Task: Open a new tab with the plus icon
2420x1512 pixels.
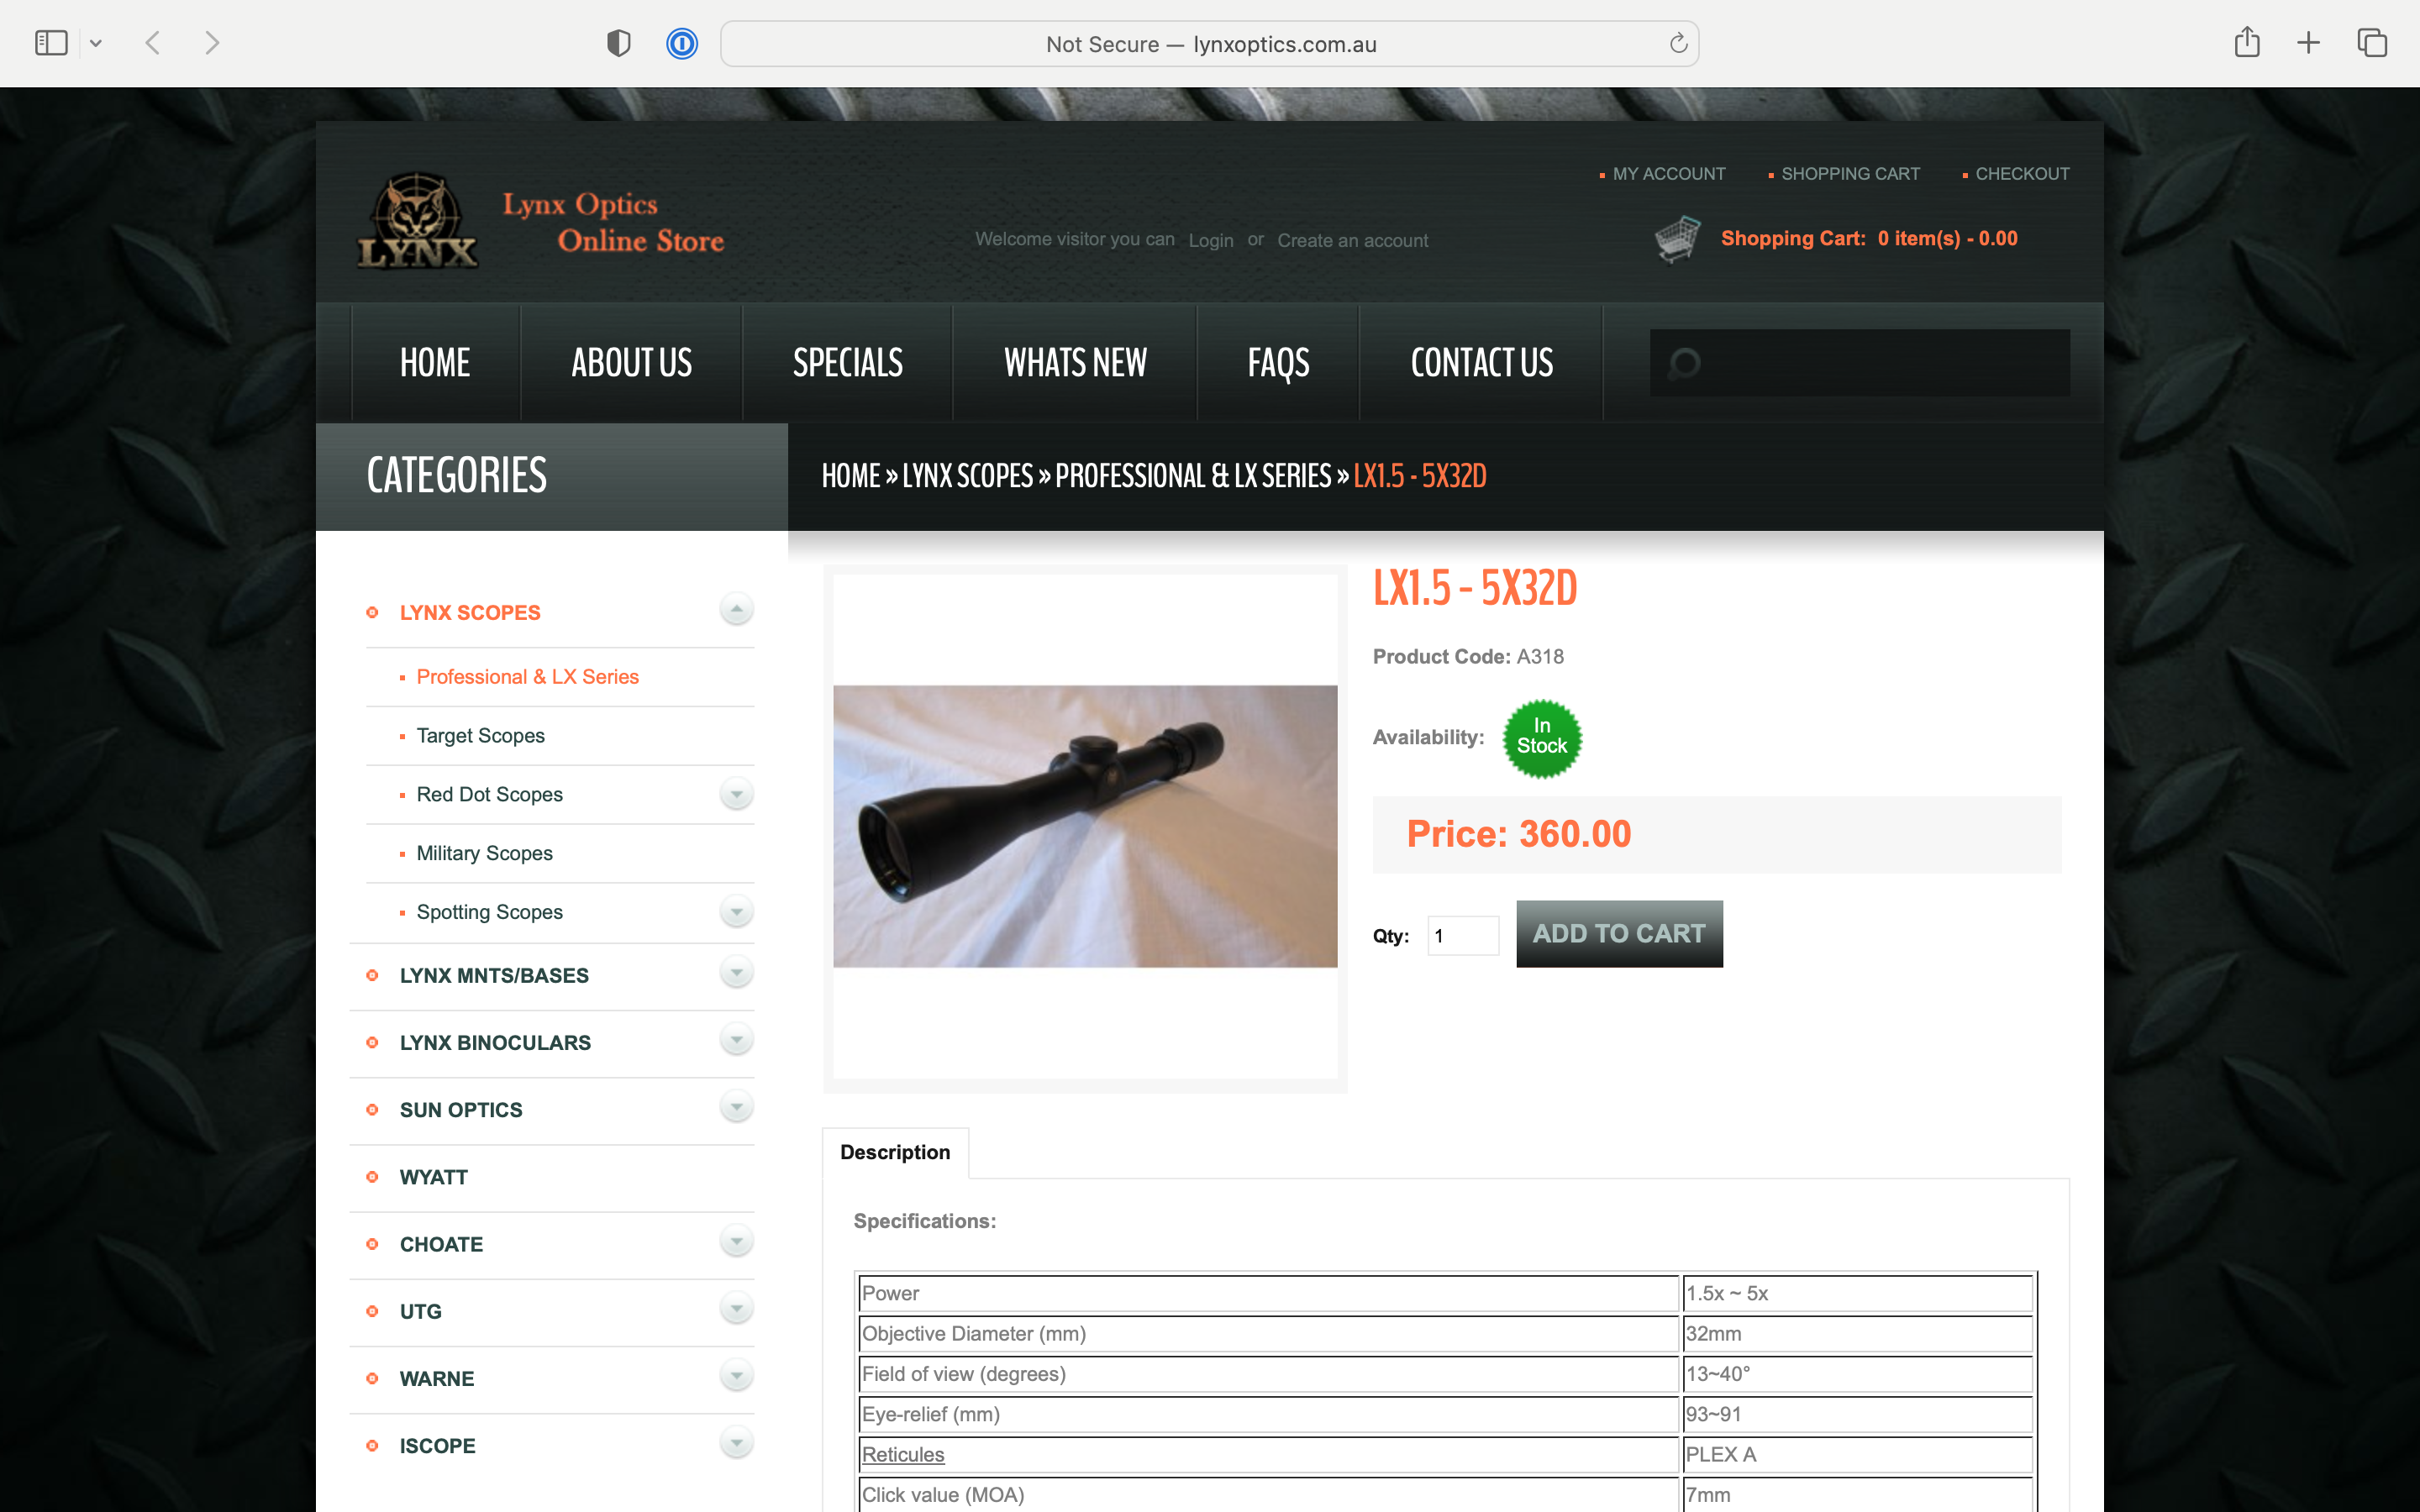Action: 2308,43
